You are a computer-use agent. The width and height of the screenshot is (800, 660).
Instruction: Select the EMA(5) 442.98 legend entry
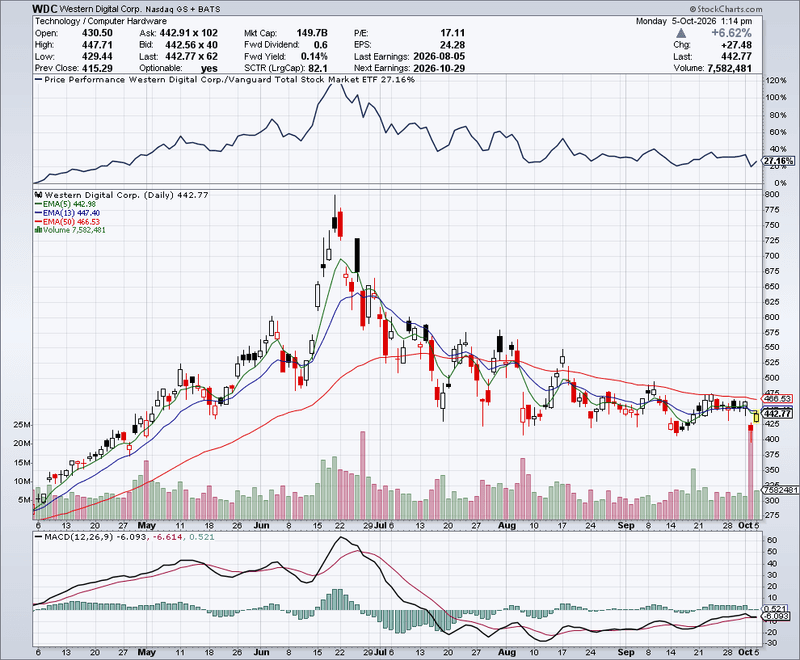tap(65, 204)
